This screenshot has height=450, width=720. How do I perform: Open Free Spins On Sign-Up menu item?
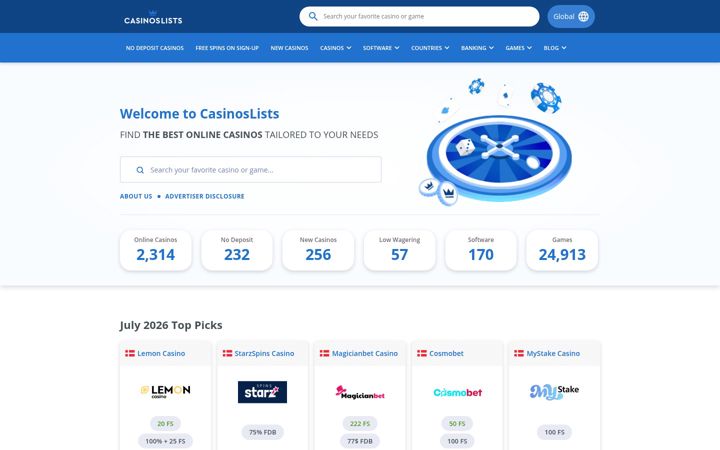pos(227,48)
